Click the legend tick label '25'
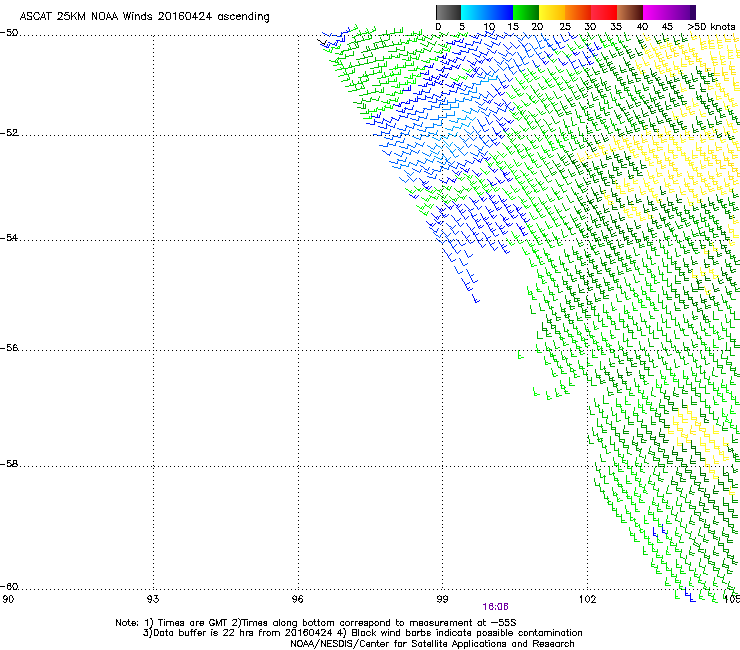 (x=565, y=27)
